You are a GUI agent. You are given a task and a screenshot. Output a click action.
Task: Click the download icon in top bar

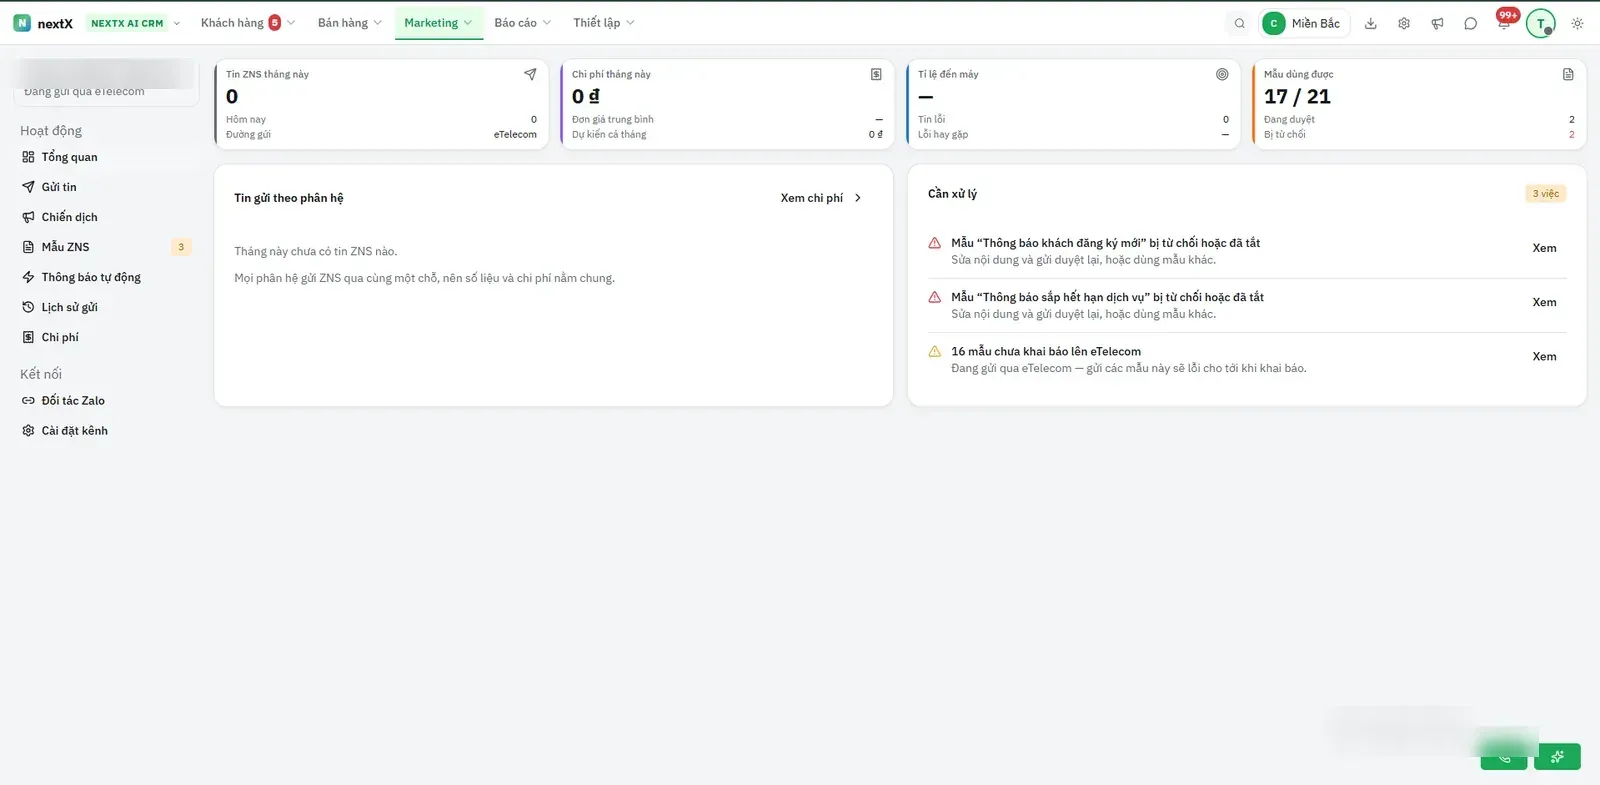tap(1371, 23)
